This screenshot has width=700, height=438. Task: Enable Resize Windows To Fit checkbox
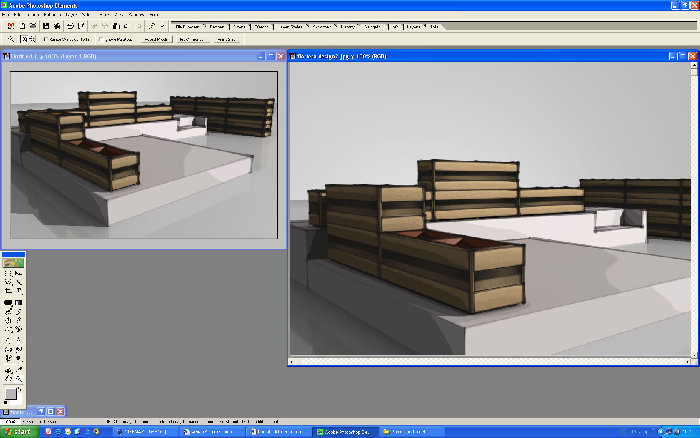[x=46, y=39]
